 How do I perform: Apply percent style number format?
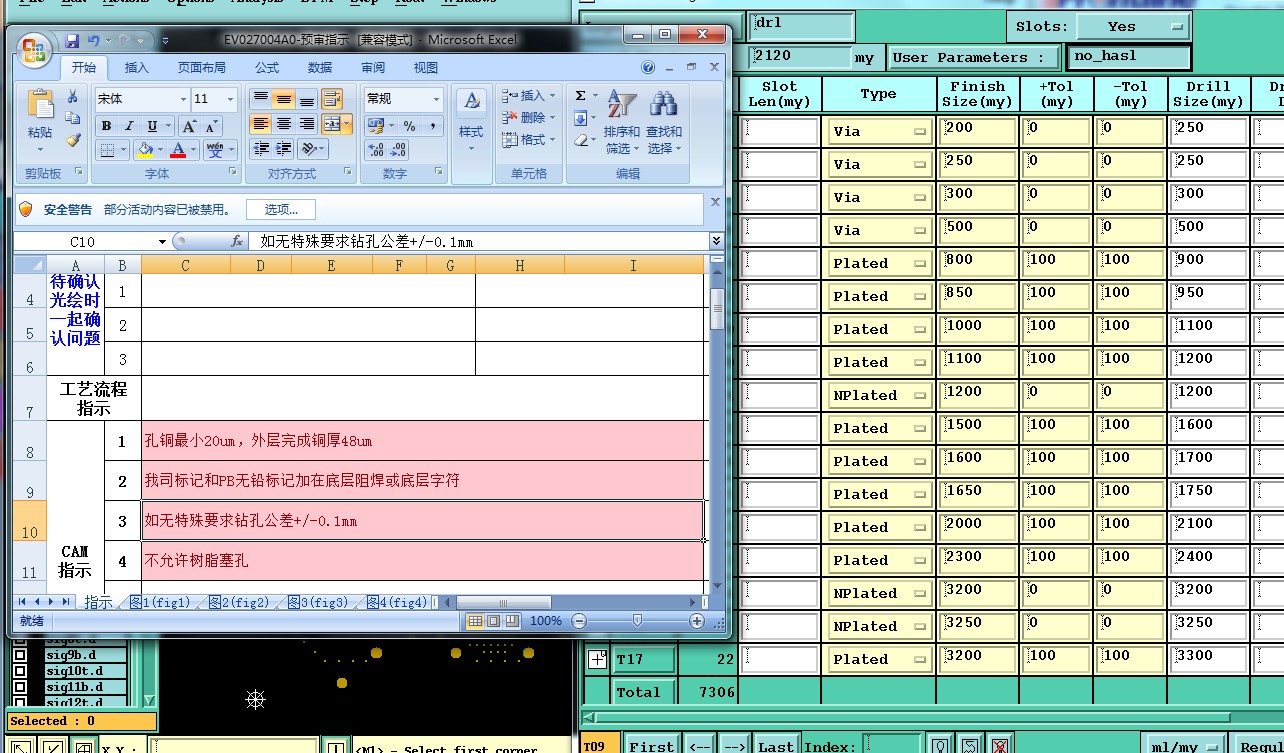click(x=409, y=126)
